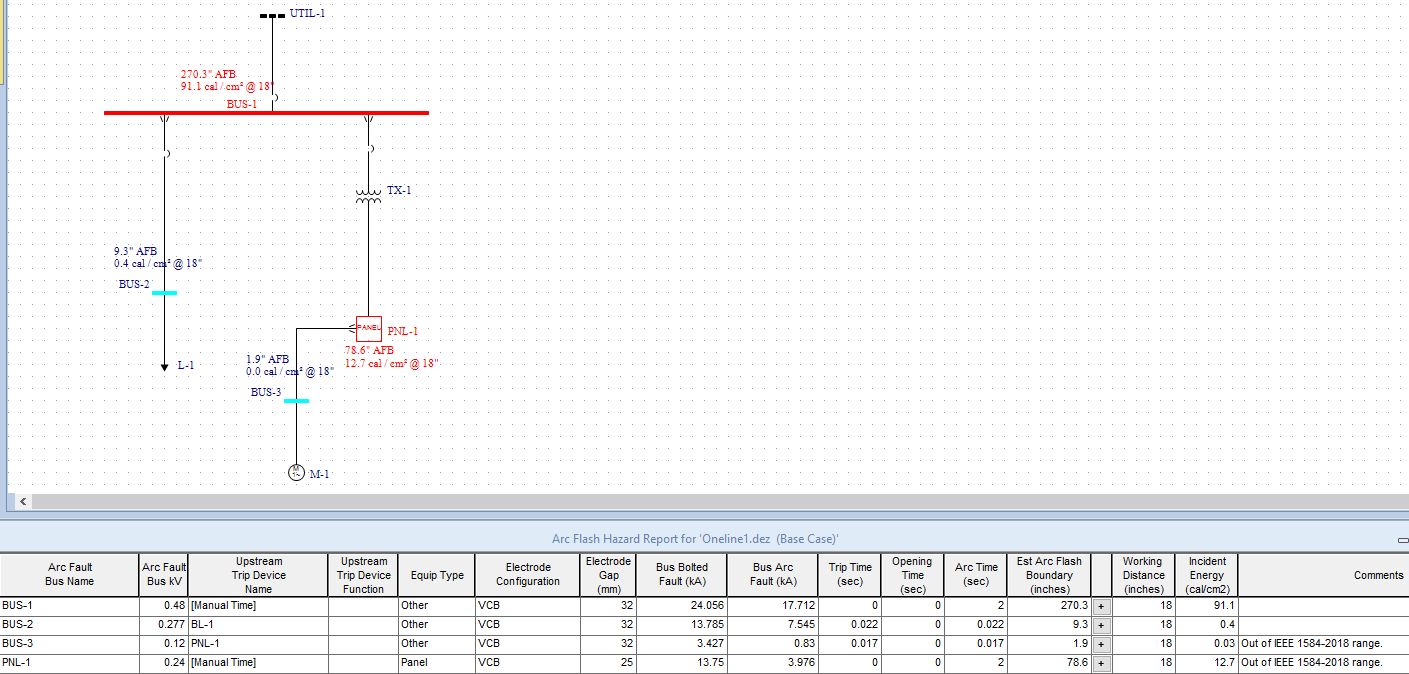Click the cyan BUS-2 bus bar
This screenshot has width=1409, height=674.
pyautogui.click(x=164, y=293)
